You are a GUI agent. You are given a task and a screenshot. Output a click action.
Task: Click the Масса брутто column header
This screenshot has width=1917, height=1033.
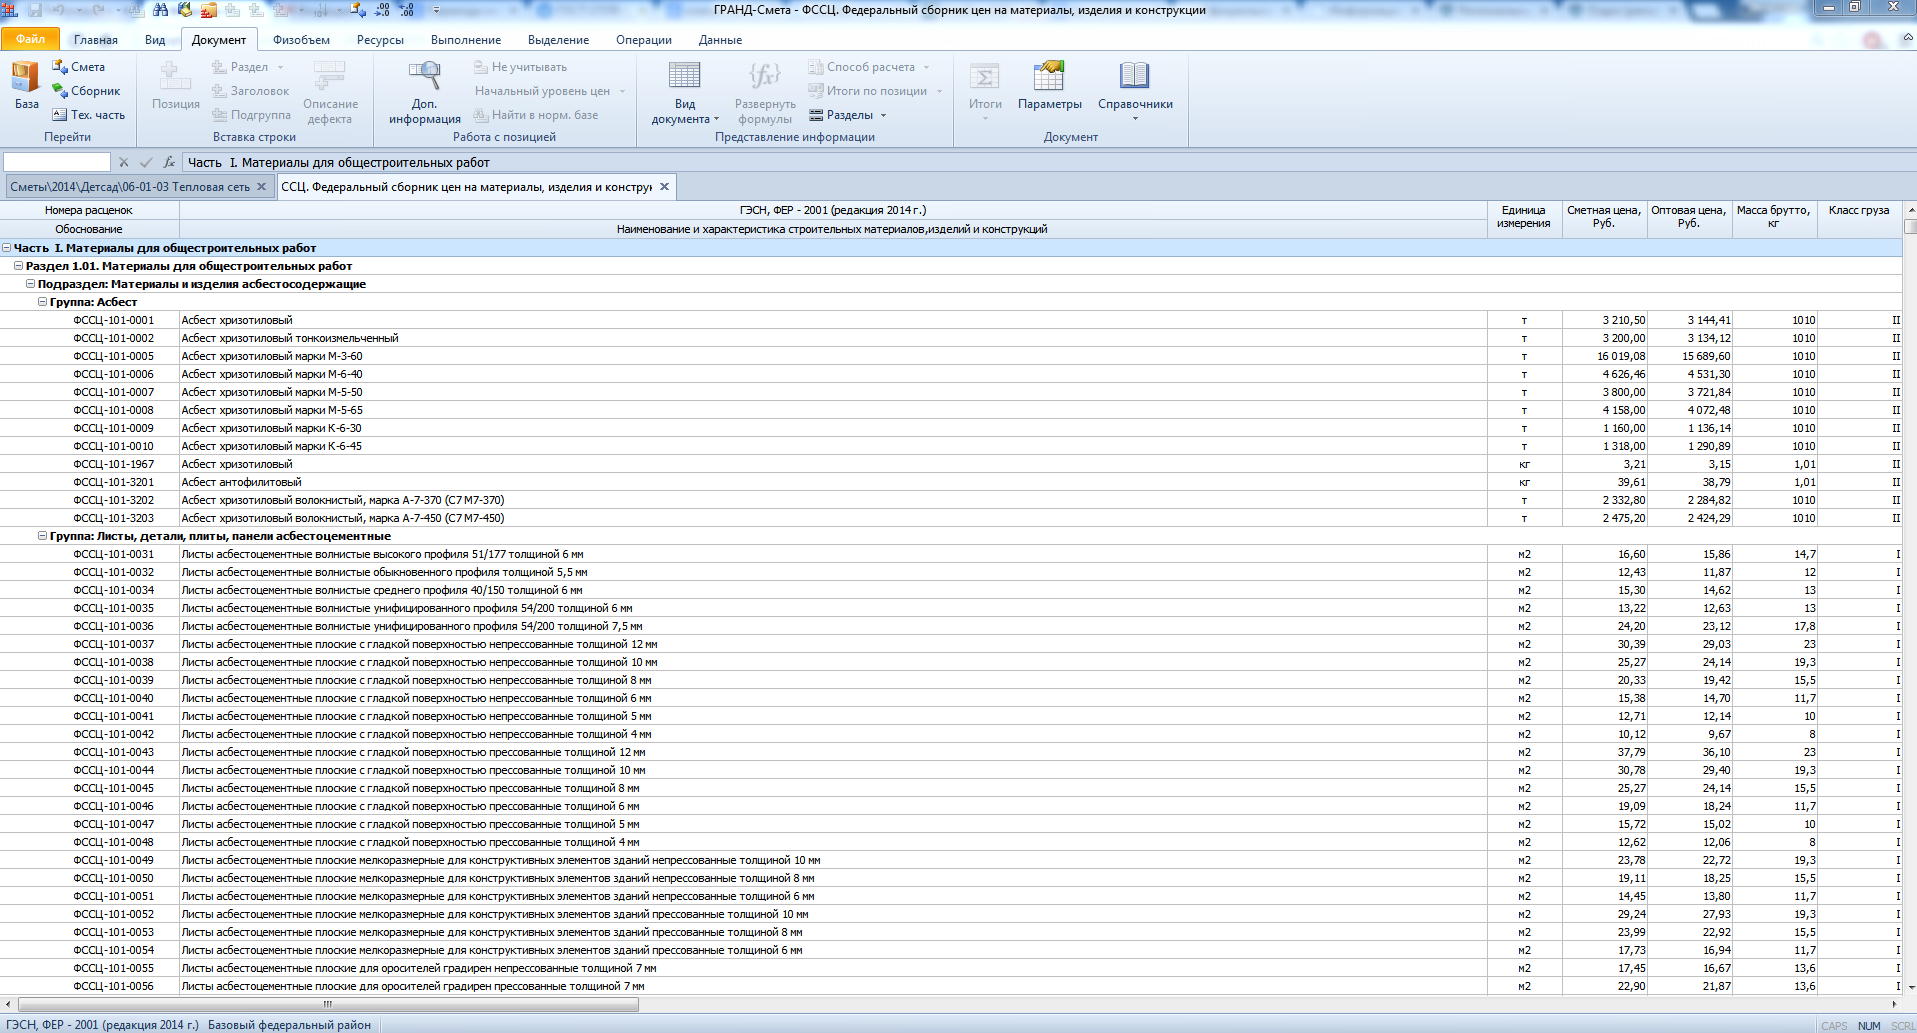click(x=1773, y=219)
